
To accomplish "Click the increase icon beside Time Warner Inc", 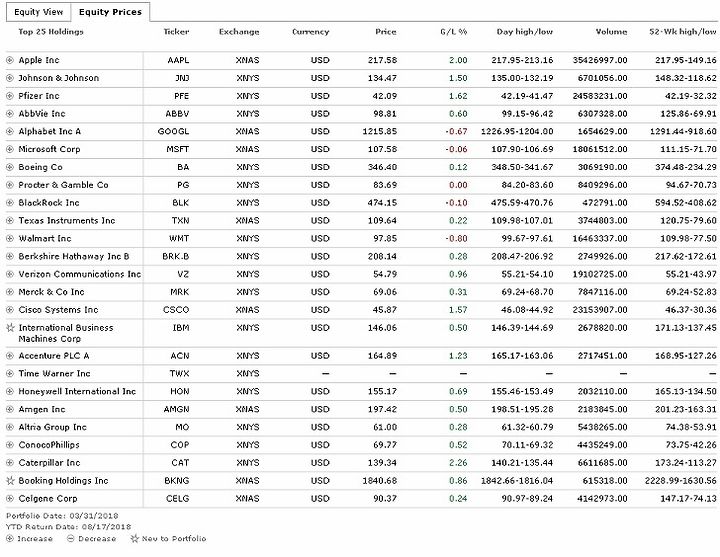I will [x=10, y=373].
